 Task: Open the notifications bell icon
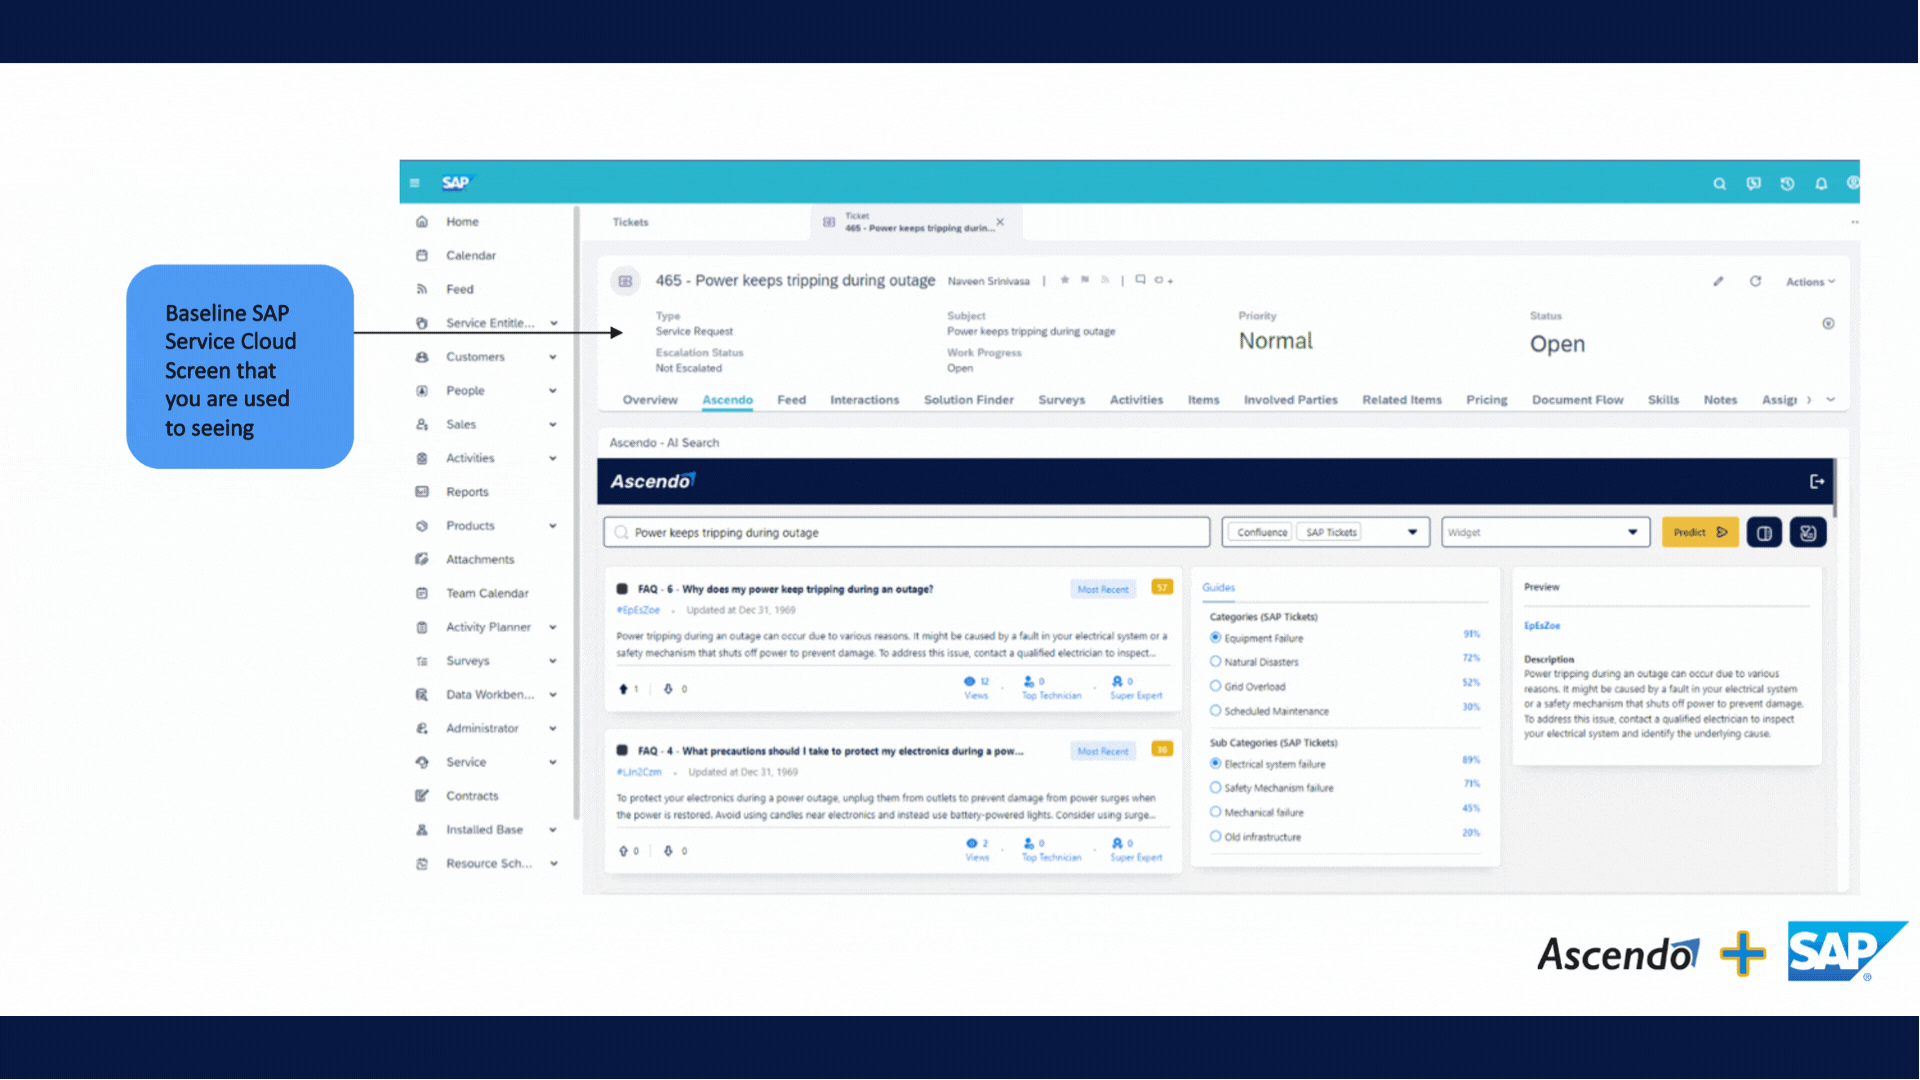point(1821,183)
